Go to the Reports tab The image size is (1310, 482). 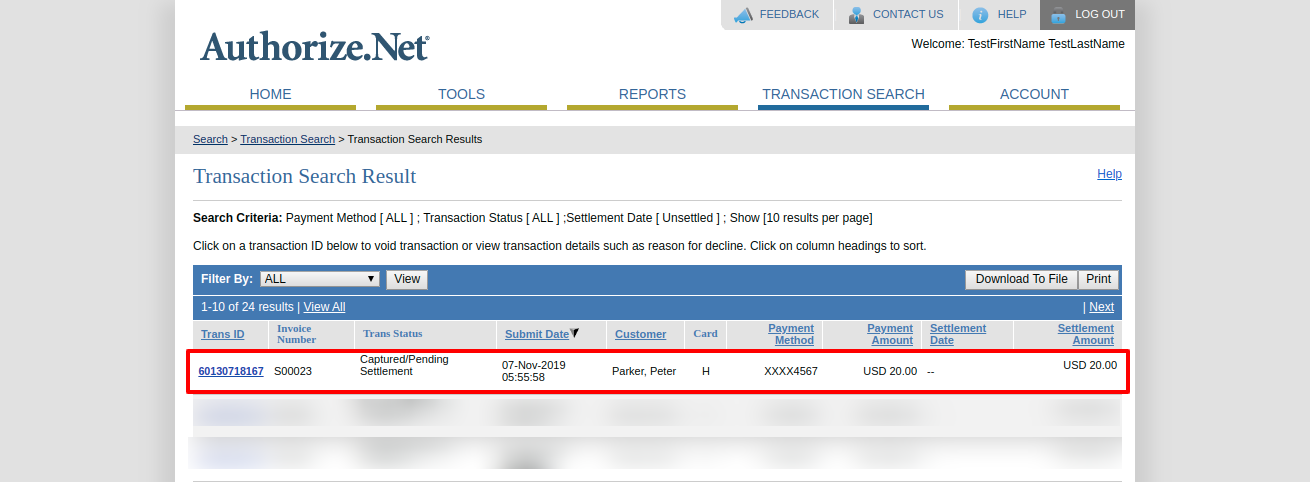tap(652, 94)
